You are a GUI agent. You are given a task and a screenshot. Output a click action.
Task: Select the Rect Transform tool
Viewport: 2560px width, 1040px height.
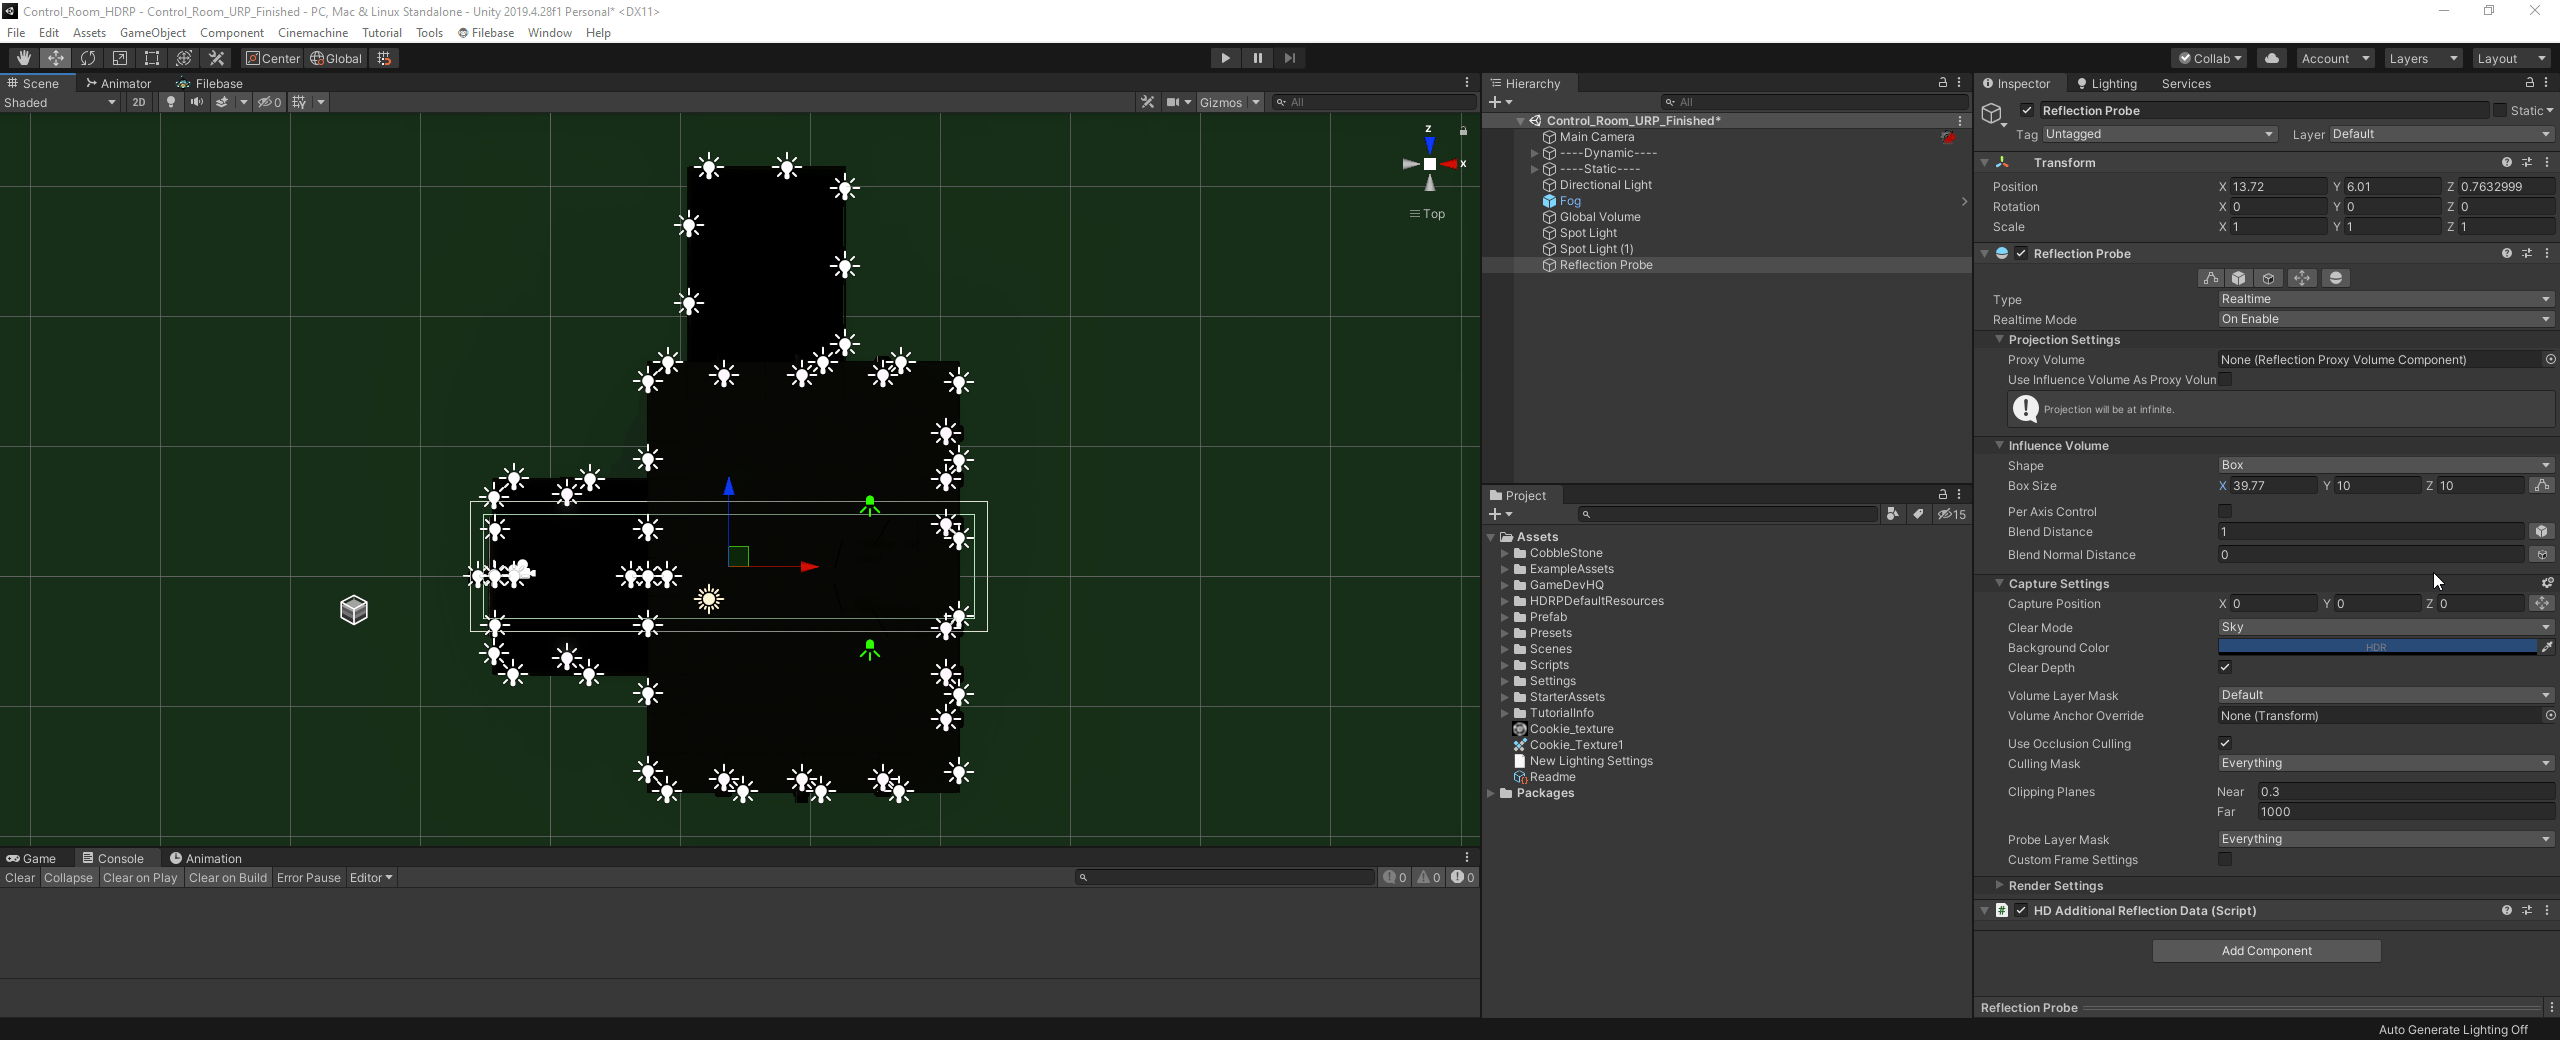[151, 57]
